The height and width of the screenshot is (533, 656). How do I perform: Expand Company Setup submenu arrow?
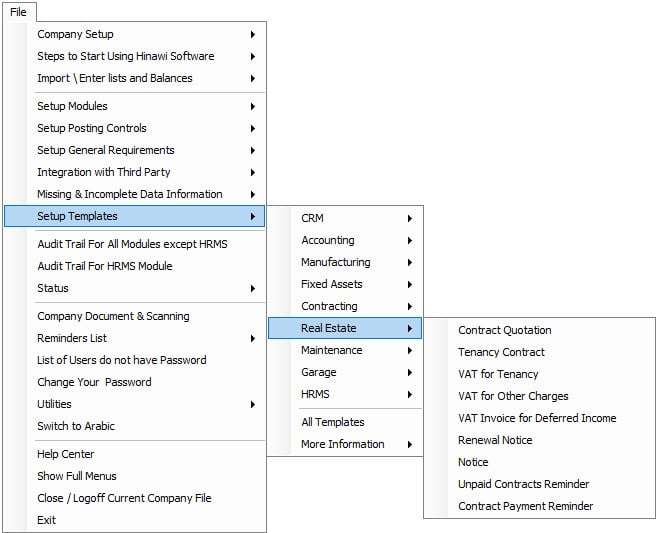click(x=253, y=34)
